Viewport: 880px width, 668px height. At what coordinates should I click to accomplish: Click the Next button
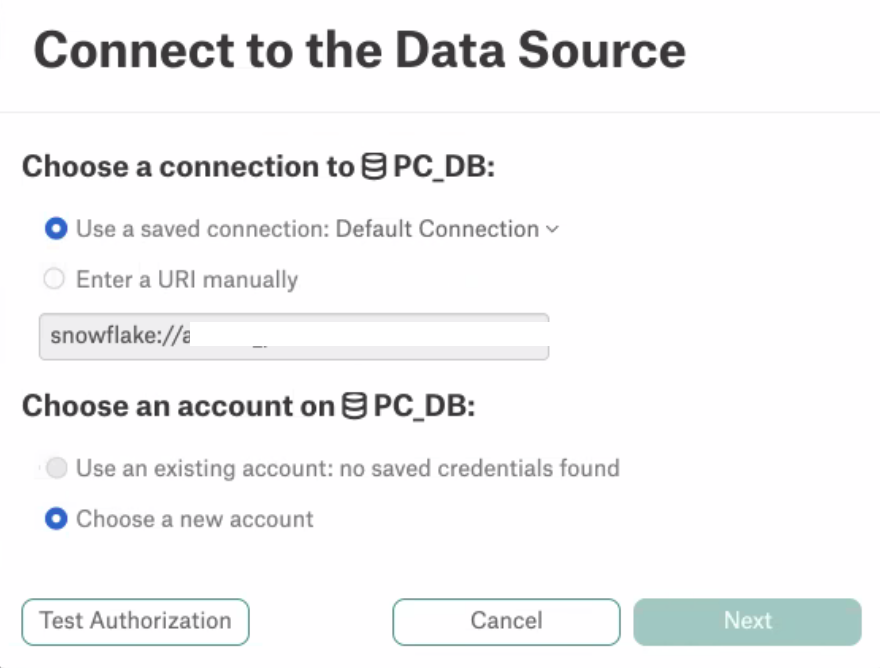[748, 621]
